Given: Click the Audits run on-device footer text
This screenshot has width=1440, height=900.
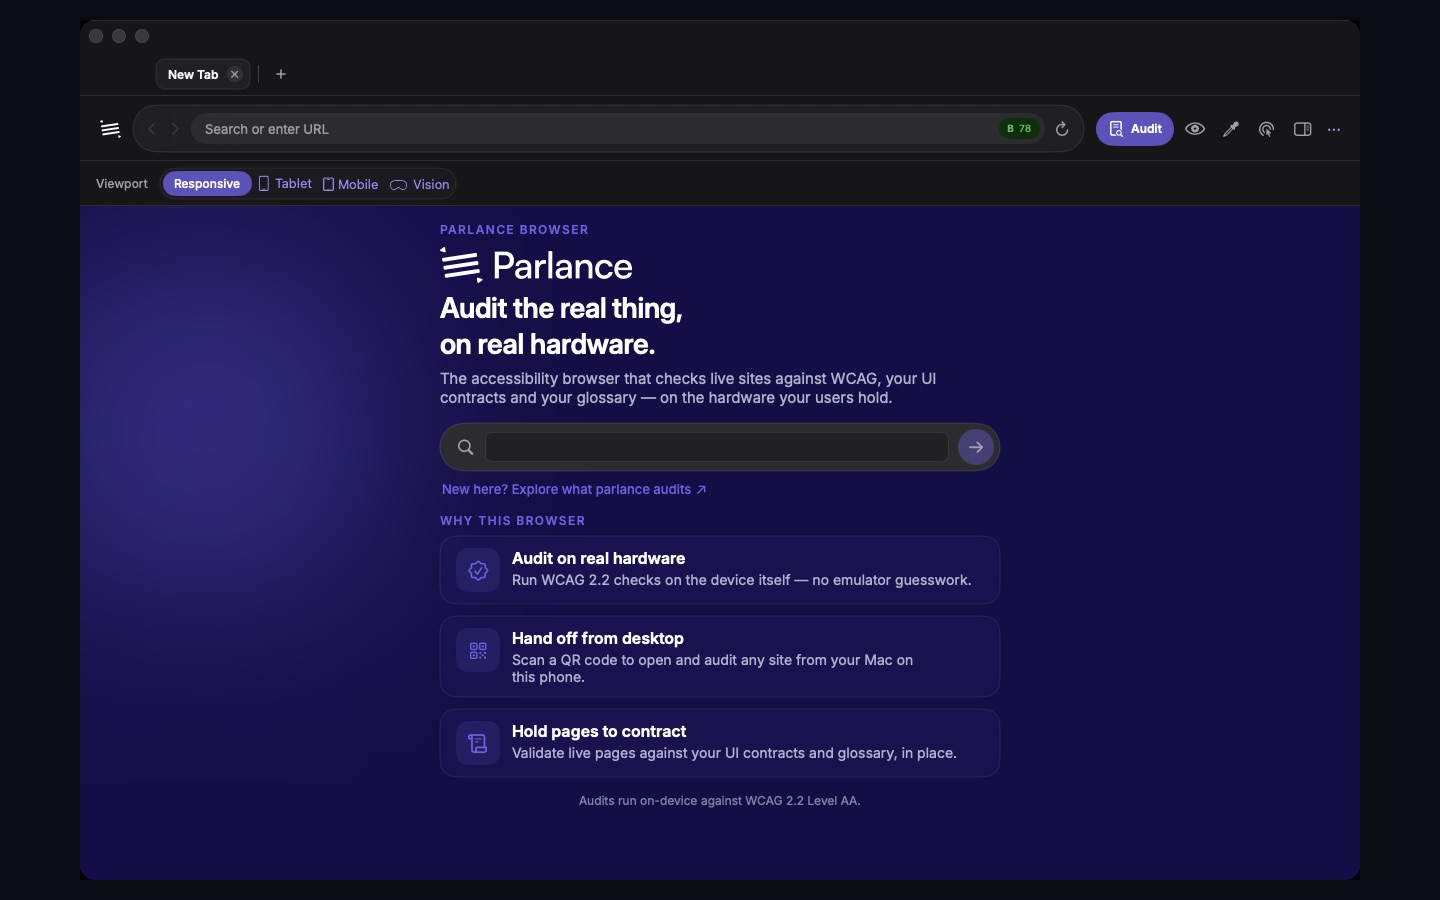Looking at the screenshot, I should tap(720, 800).
